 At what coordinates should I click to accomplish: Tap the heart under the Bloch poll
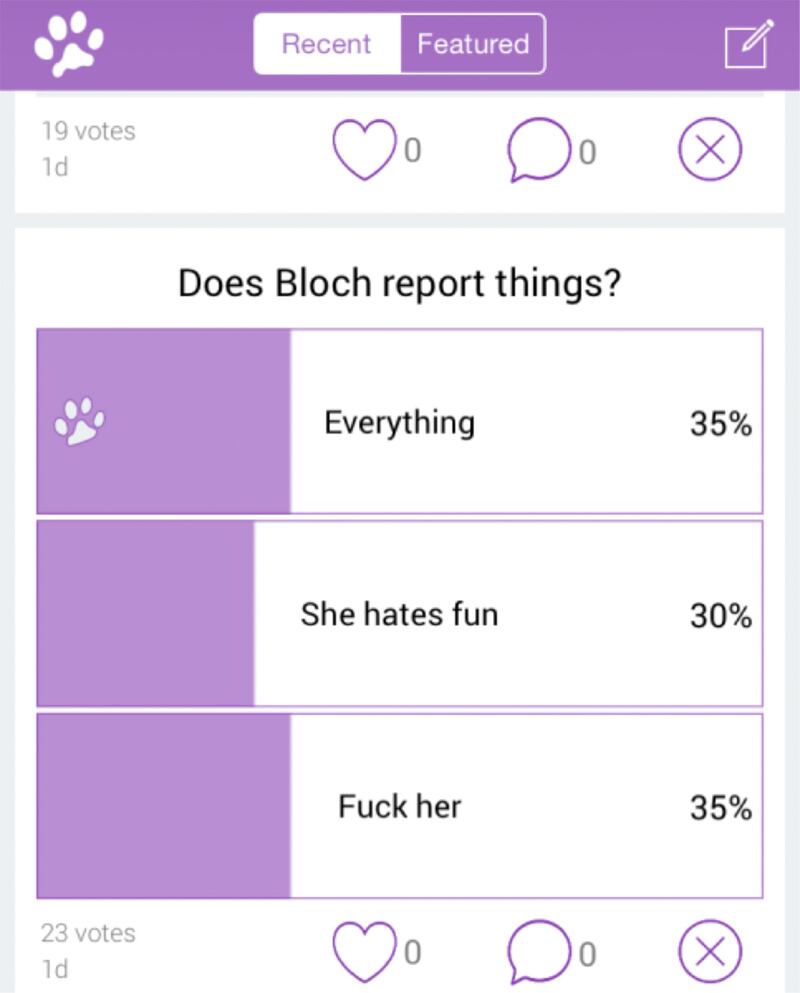pos(364,951)
